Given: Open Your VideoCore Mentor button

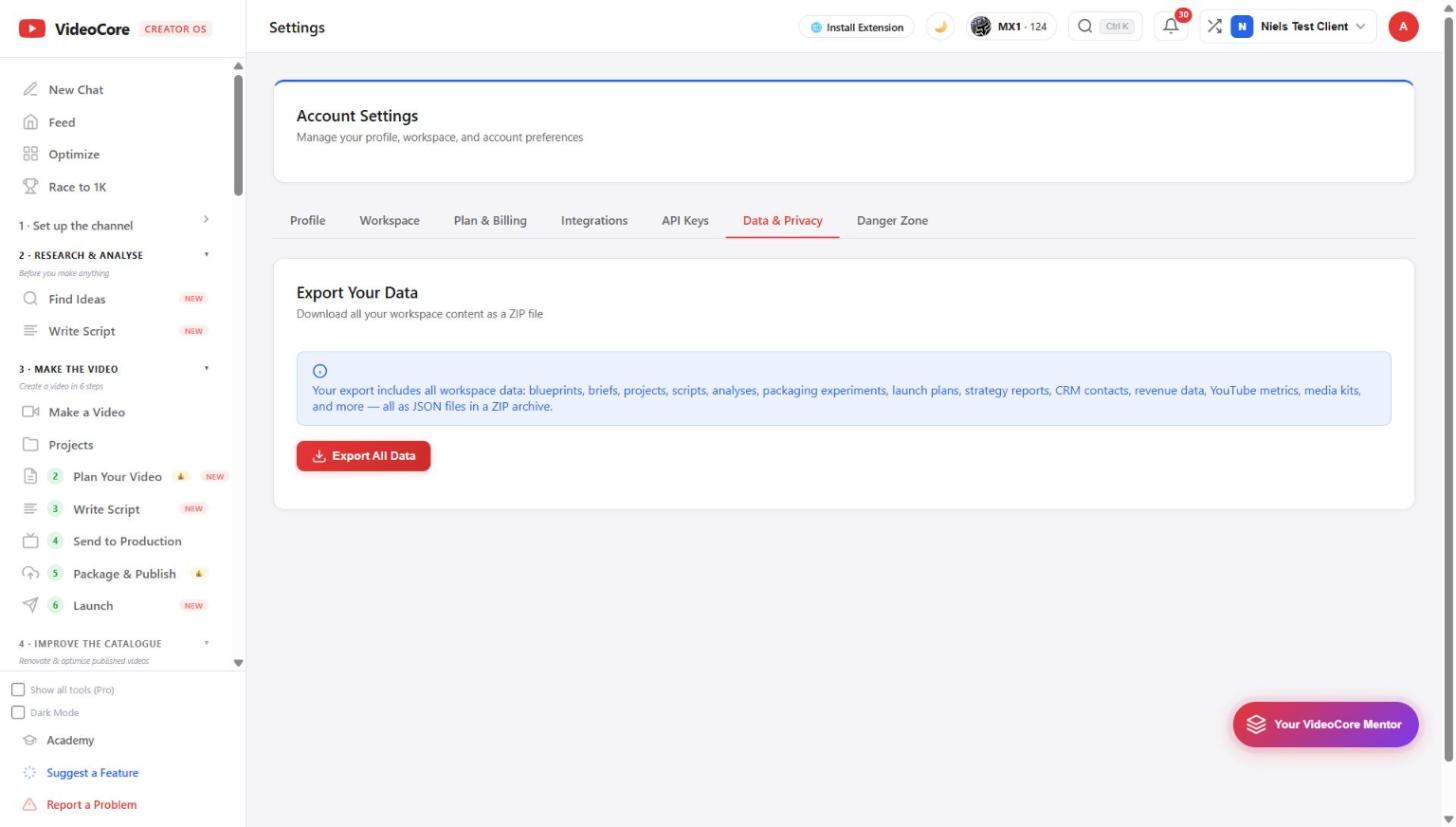Looking at the screenshot, I should point(1325,725).
